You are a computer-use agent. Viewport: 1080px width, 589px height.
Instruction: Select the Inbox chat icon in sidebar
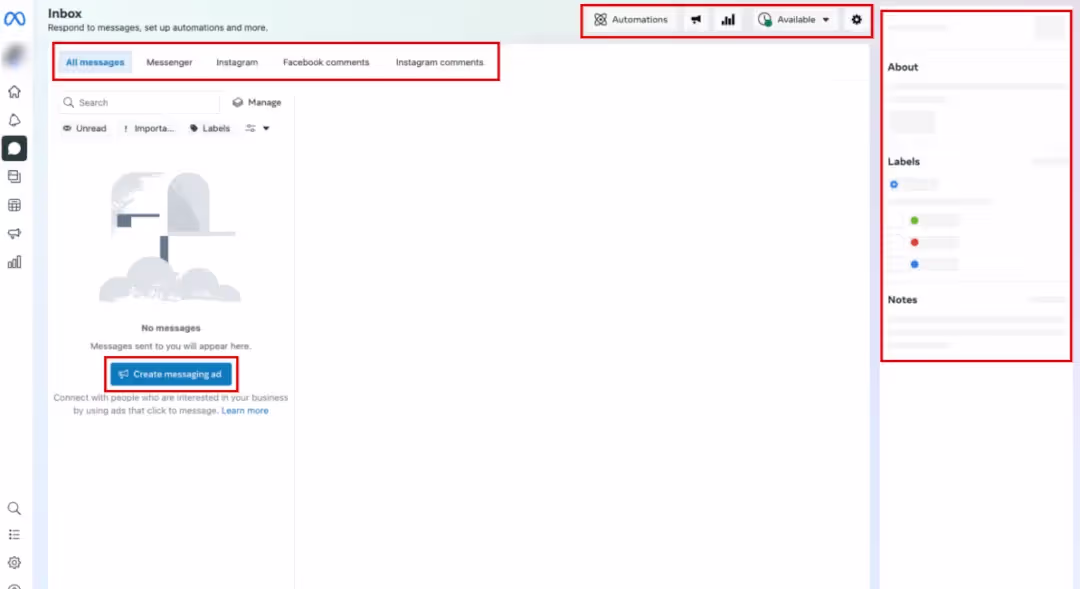point(14,148)
